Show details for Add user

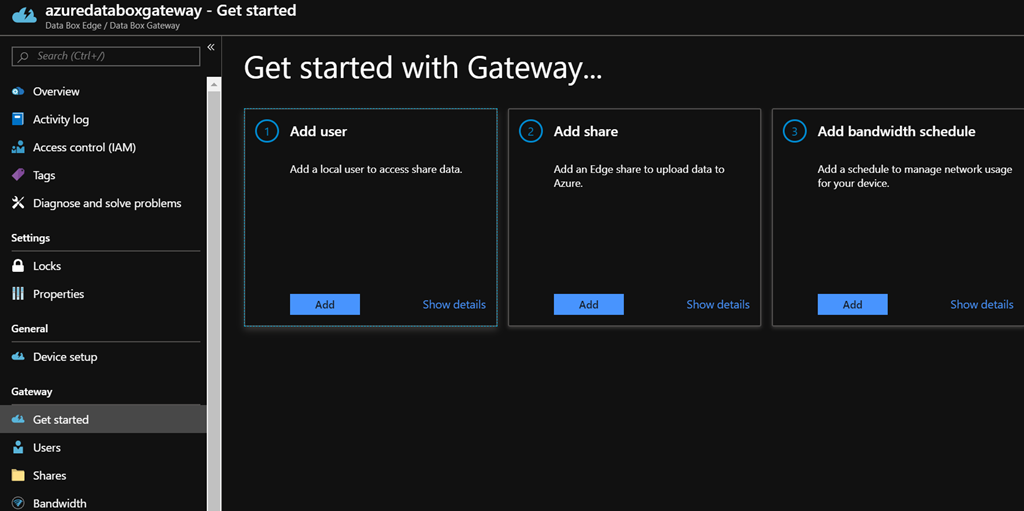click(x=454, y=305)
